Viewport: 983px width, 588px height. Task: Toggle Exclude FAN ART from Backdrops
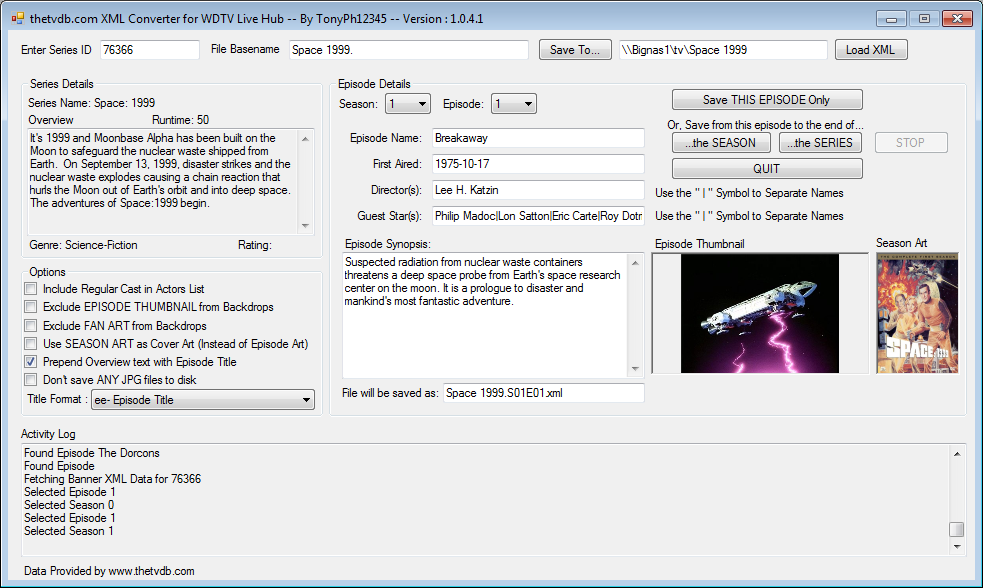tap(31, 326)
